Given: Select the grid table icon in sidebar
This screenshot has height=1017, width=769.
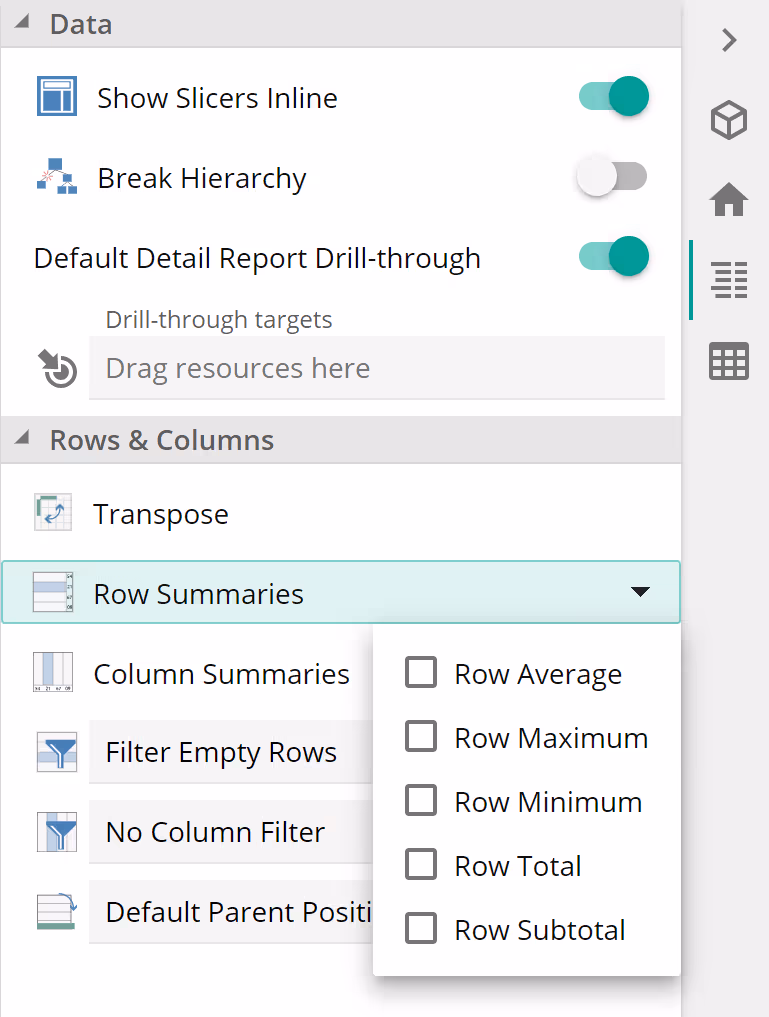Looking at the screenshot, I should (729, 361).
